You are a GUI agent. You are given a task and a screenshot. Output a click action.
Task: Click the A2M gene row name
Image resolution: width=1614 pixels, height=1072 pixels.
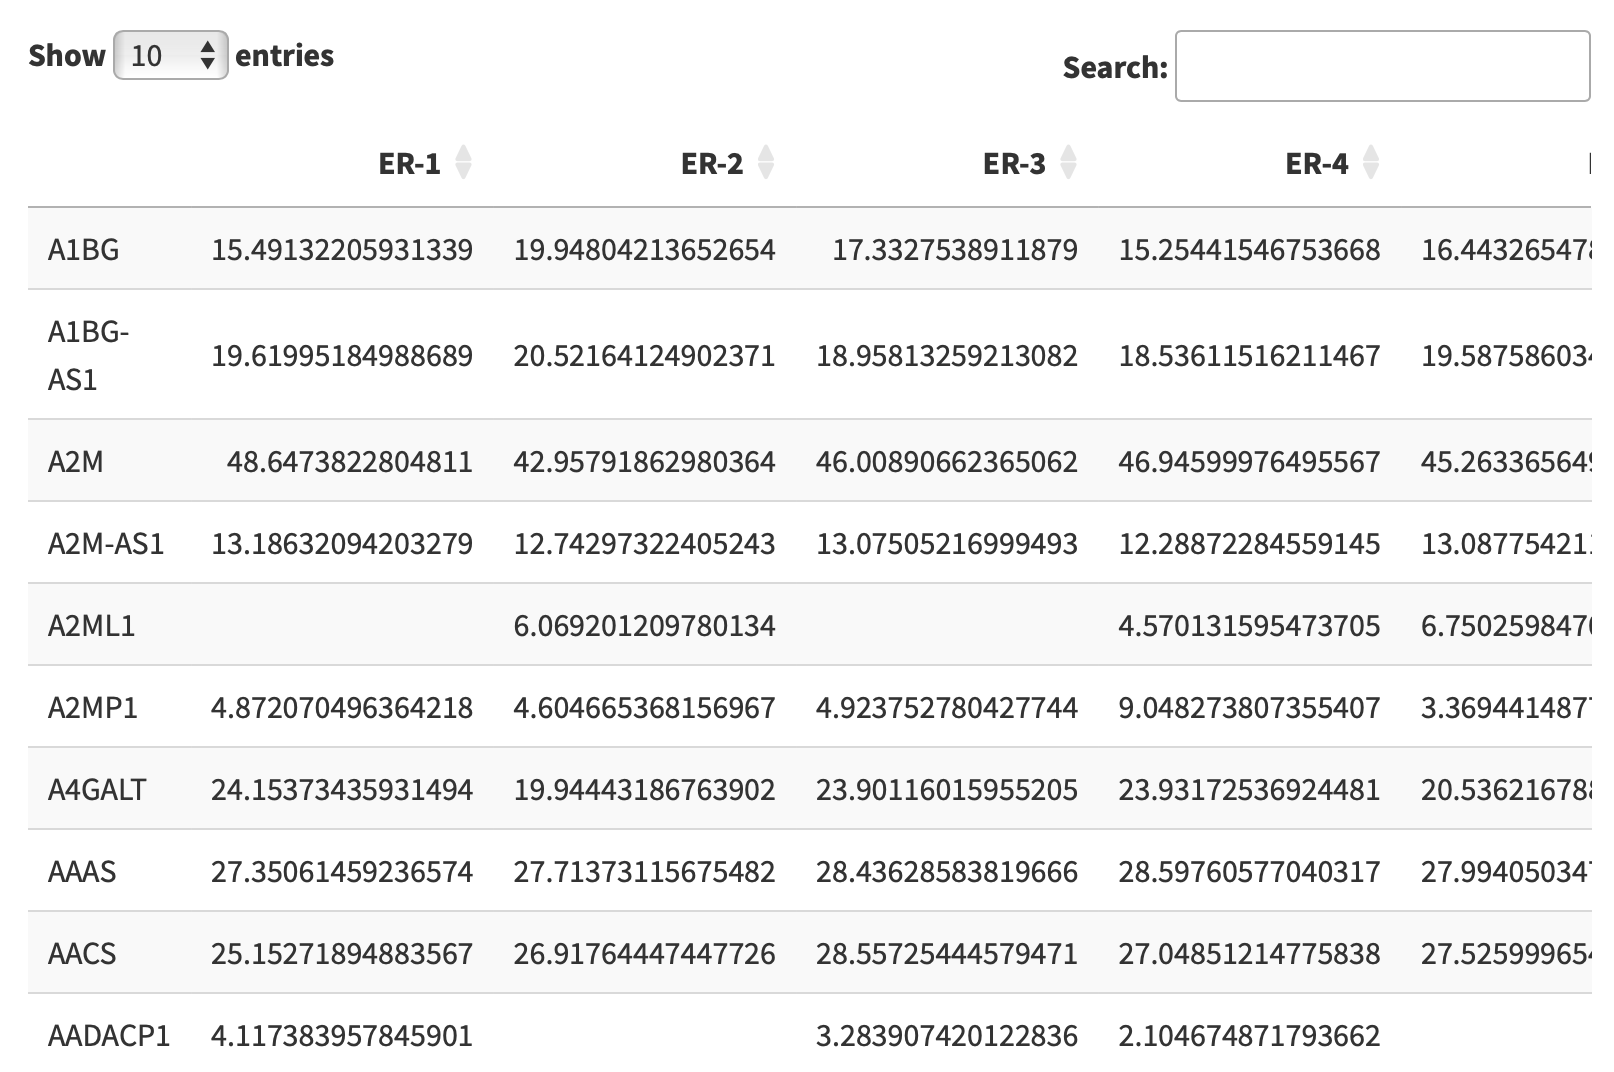(75, 462)
